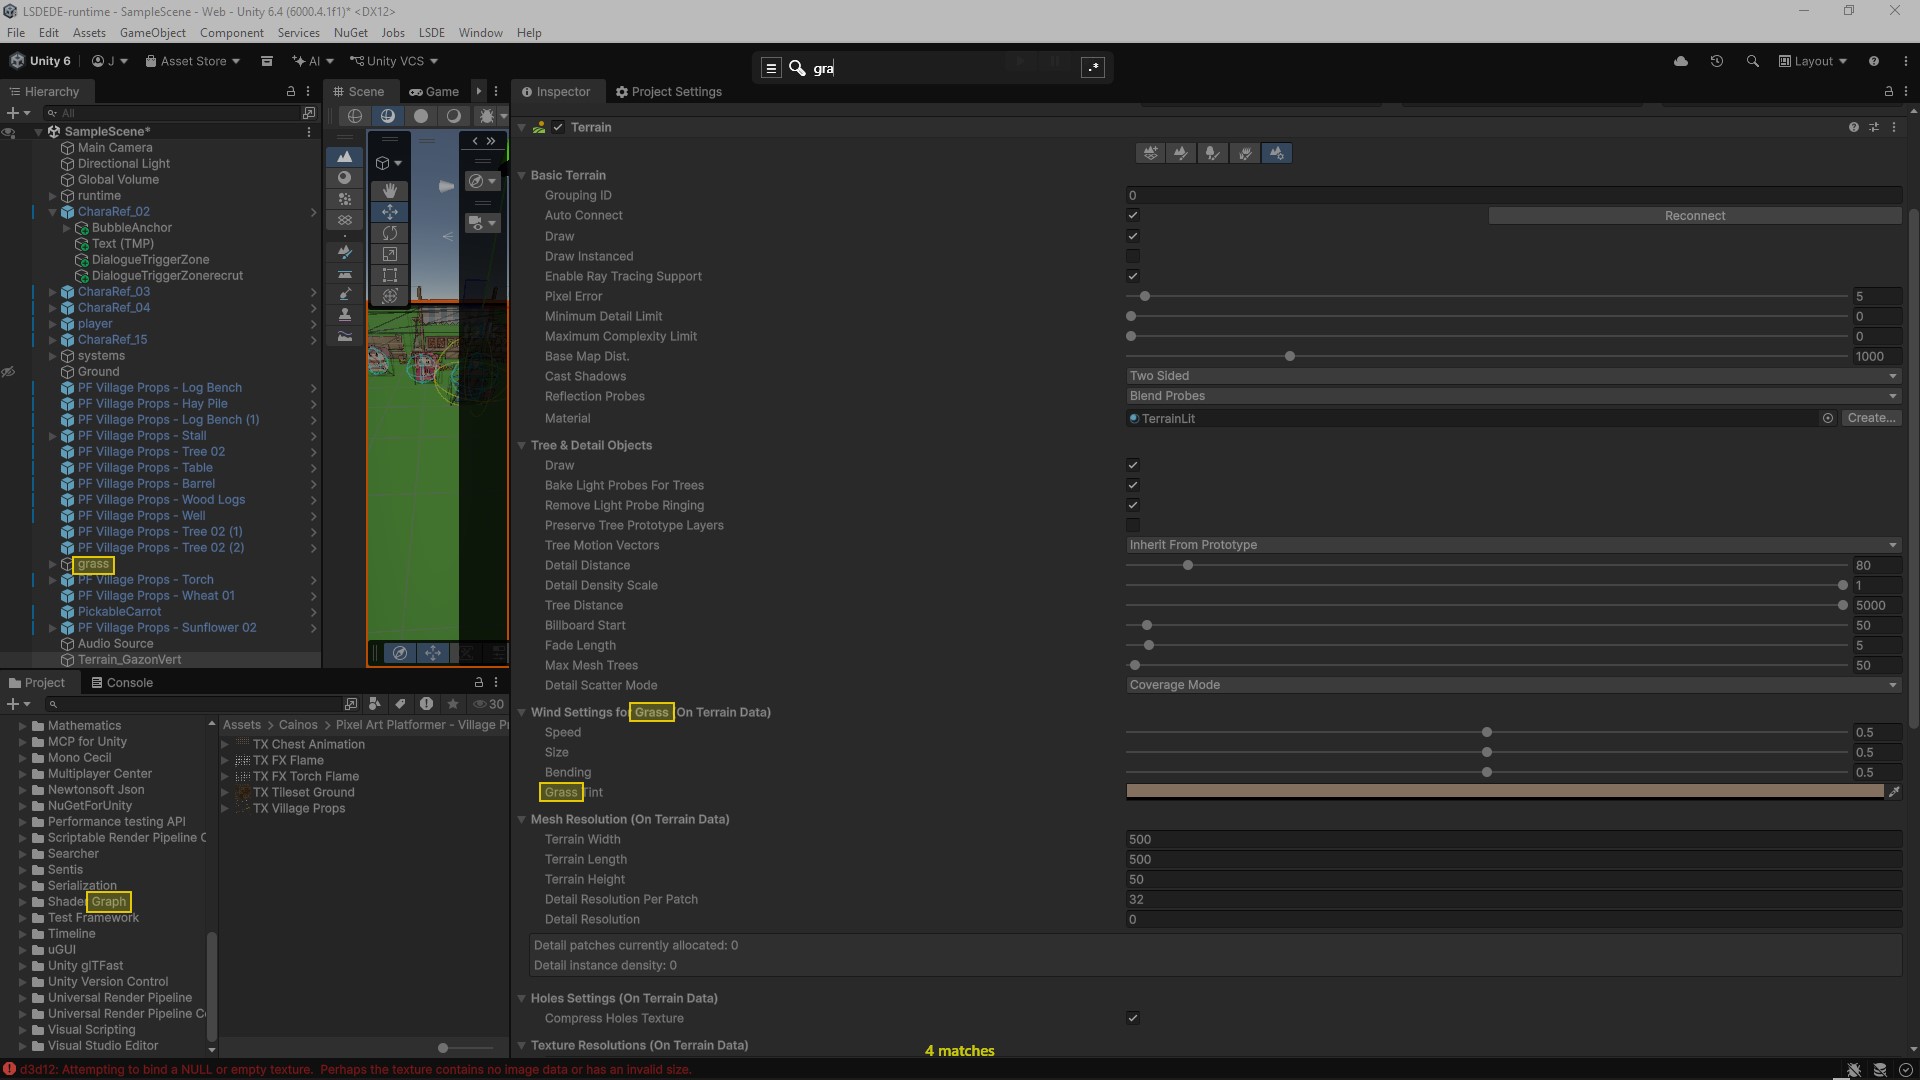Open the Window menu
Image resolution: width=1920 pixels, height=1080 pixels.
[480, 32]
